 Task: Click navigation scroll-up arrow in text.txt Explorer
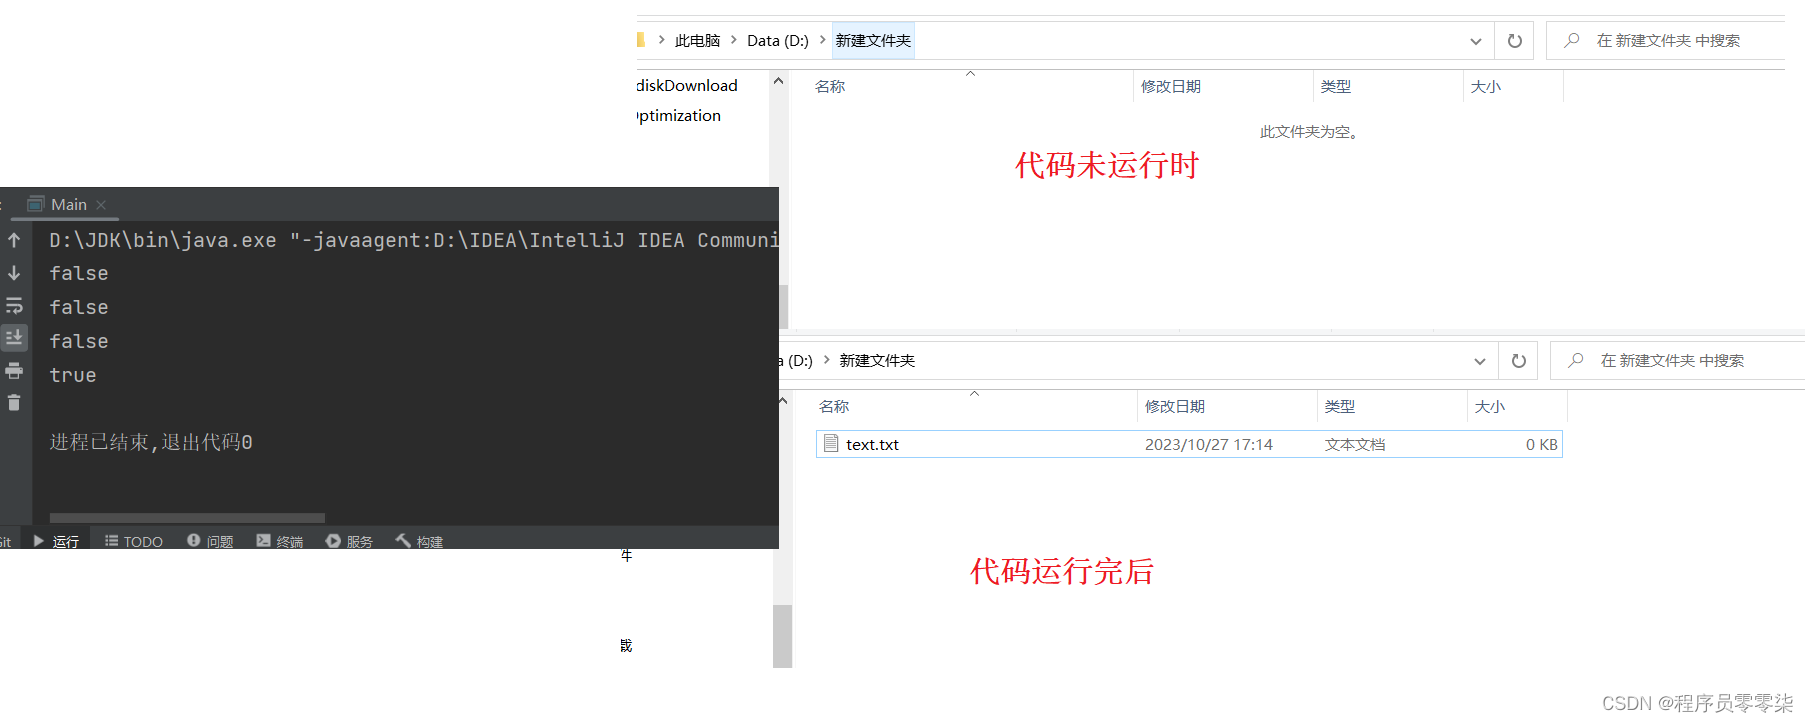(783, 401)
